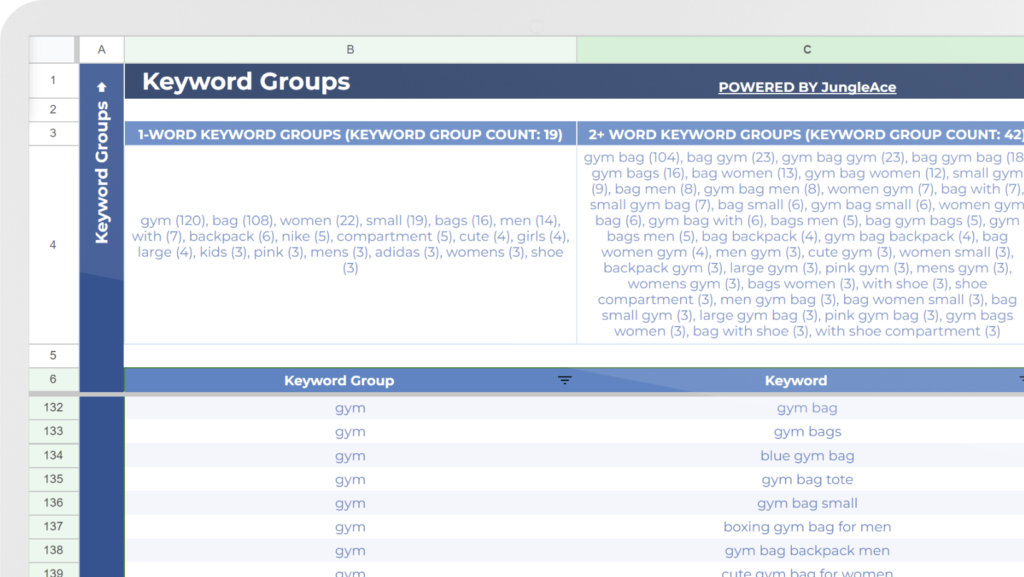The height and width of the screenshot is (577, 1024).
Task: Select the 2+ word keyword groups header cell
Action: pyautogui.click(x=800, y=134)
